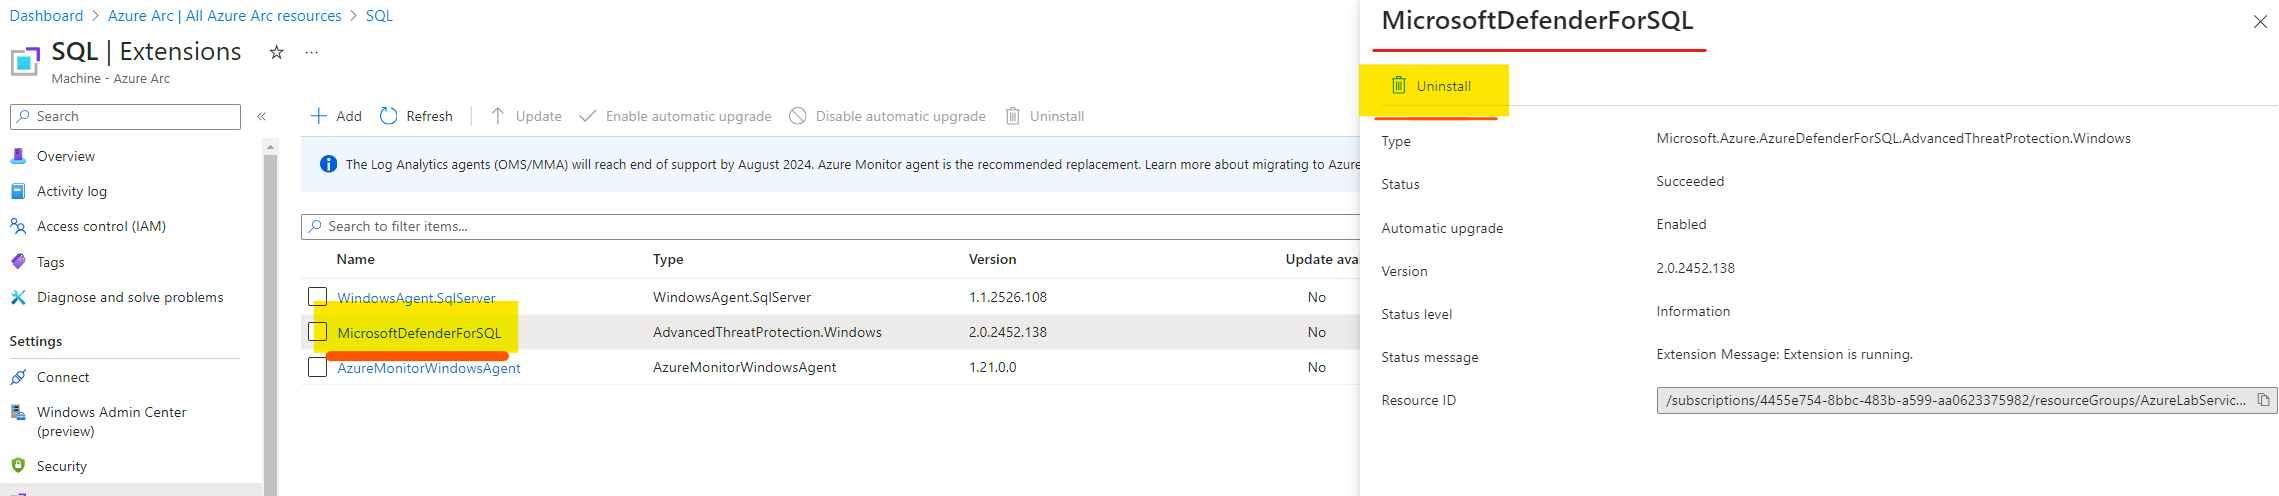Click the info icon in the banner

(x=328, y=164)
